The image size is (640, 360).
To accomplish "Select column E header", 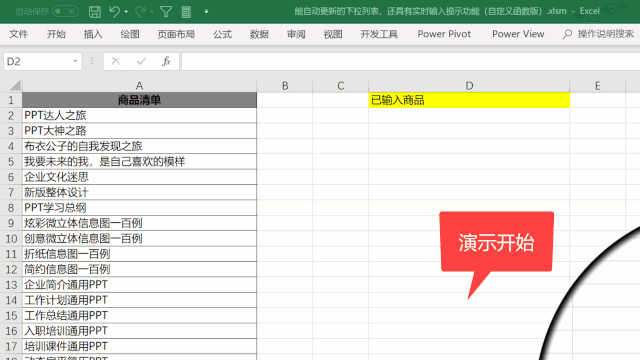I will click(x=598, y=86).
